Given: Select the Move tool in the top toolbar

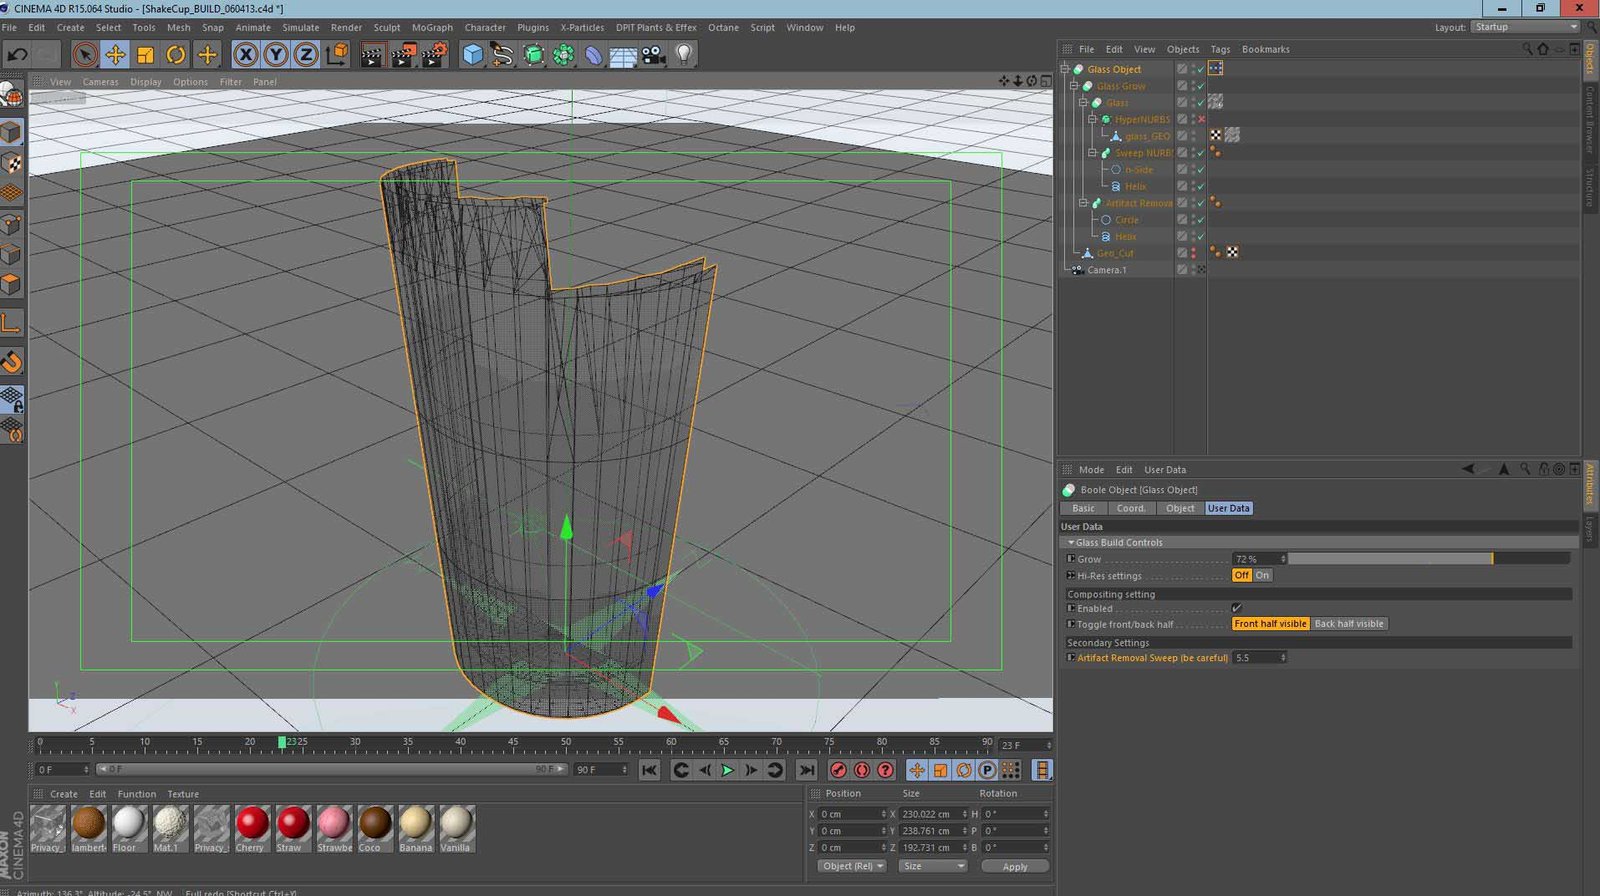Looking at the screenshot, I should pyautogui.click(x=115, y=55).
